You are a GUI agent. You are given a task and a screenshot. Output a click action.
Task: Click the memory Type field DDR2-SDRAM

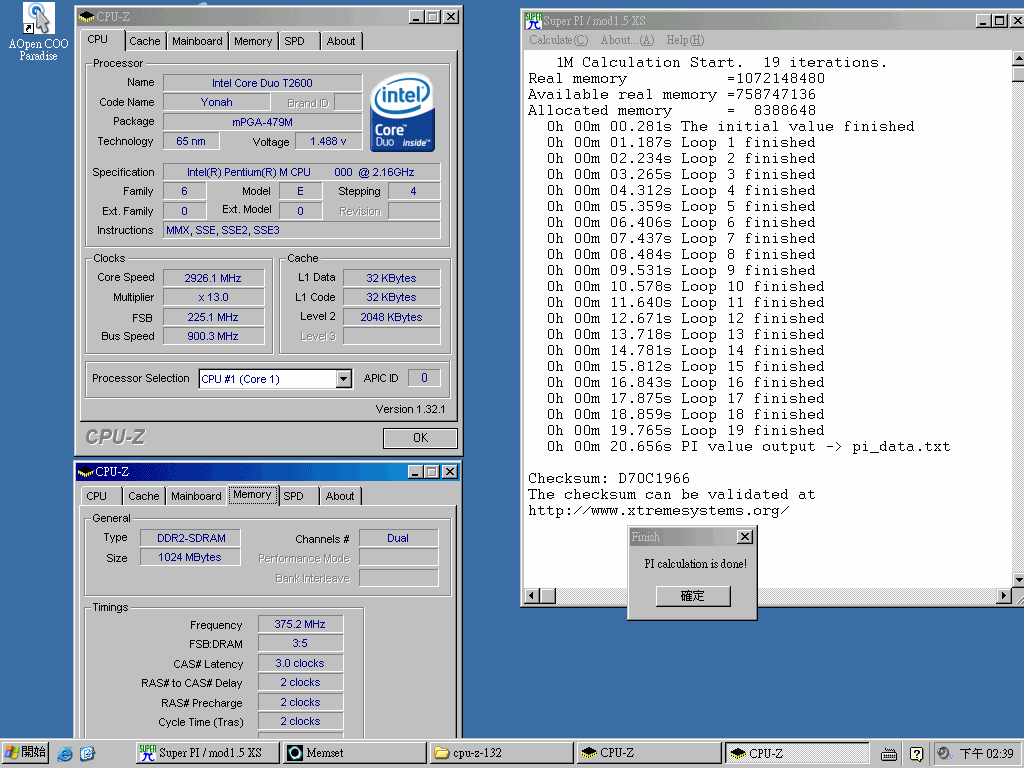click(191, 538)
